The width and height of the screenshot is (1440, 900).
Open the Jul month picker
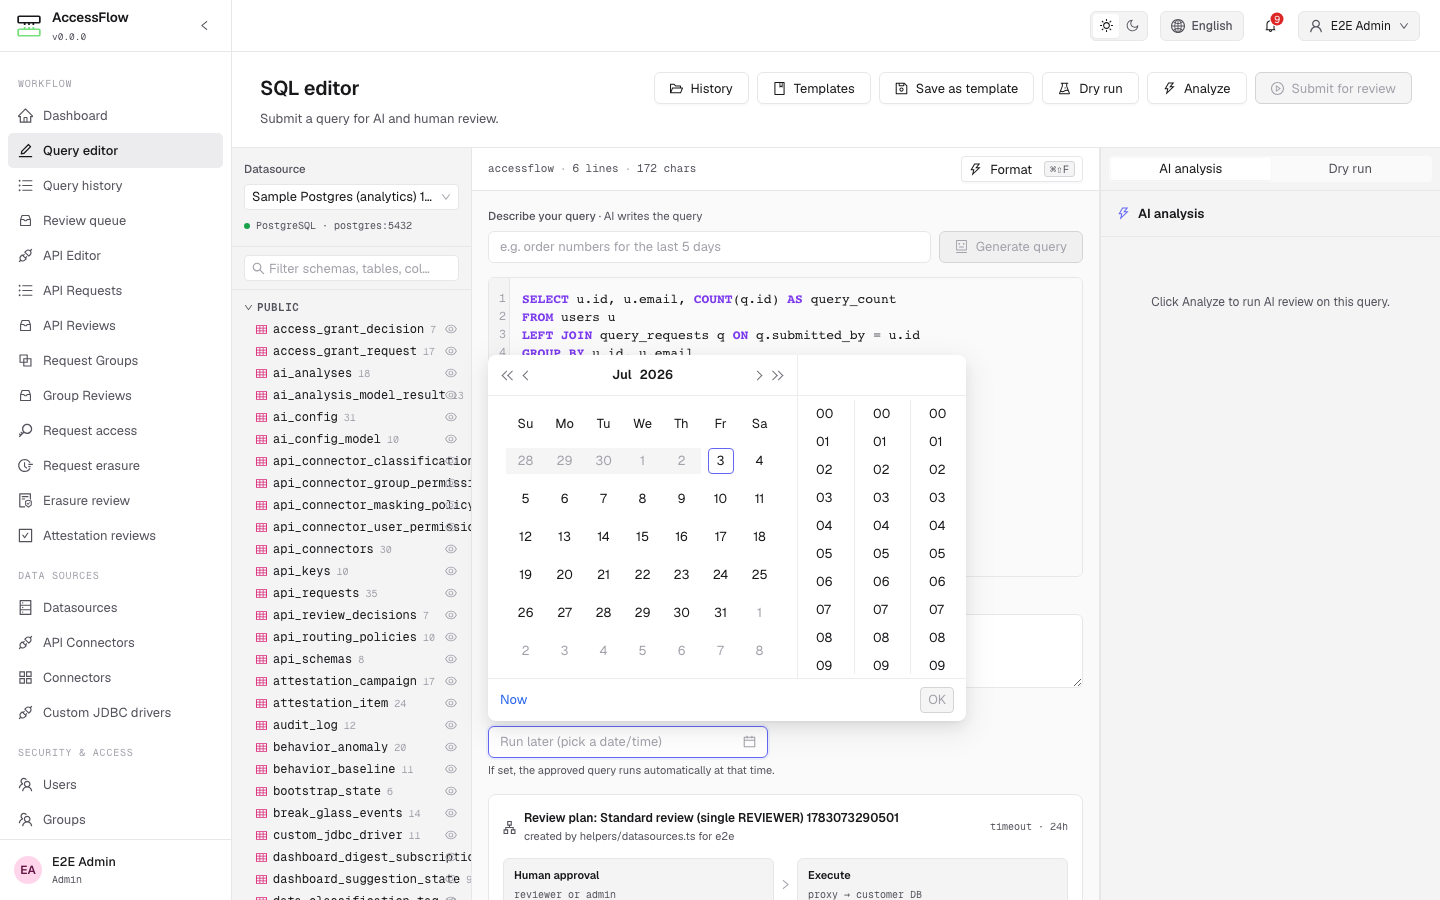(622, 374)
